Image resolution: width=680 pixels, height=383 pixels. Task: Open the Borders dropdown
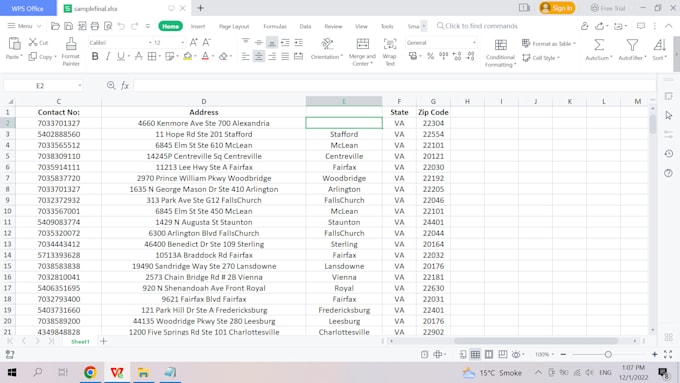[x=160, y=56]
